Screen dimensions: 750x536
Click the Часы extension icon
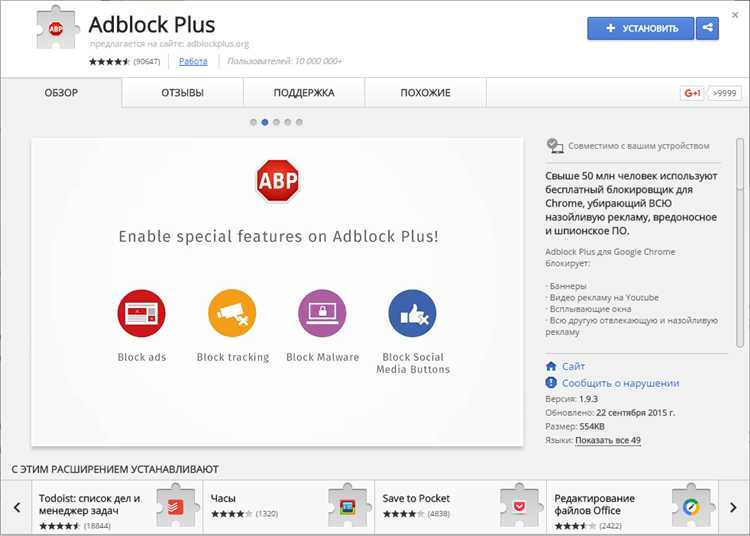click(348, 506)
